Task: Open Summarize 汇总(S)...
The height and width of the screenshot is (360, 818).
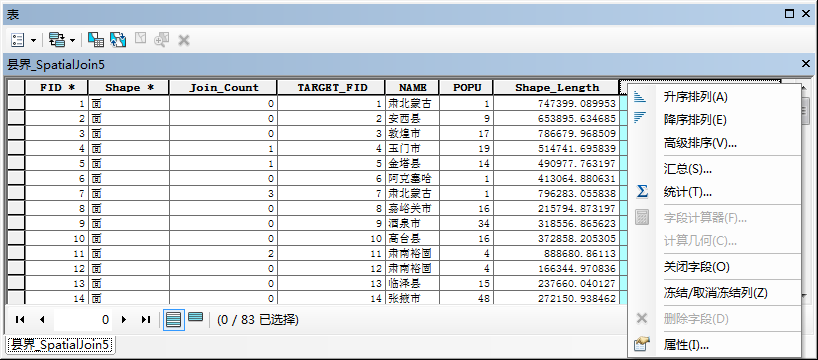Action: (x=688, y=169)
